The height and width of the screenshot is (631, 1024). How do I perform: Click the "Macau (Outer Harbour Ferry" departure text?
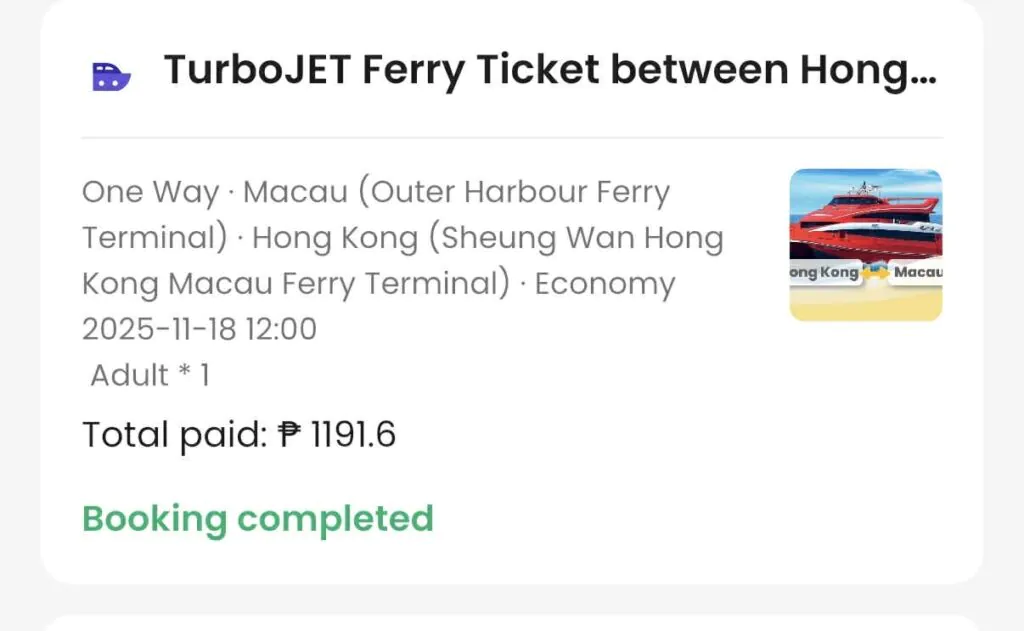pyautogui.click(x=457, y=192)
